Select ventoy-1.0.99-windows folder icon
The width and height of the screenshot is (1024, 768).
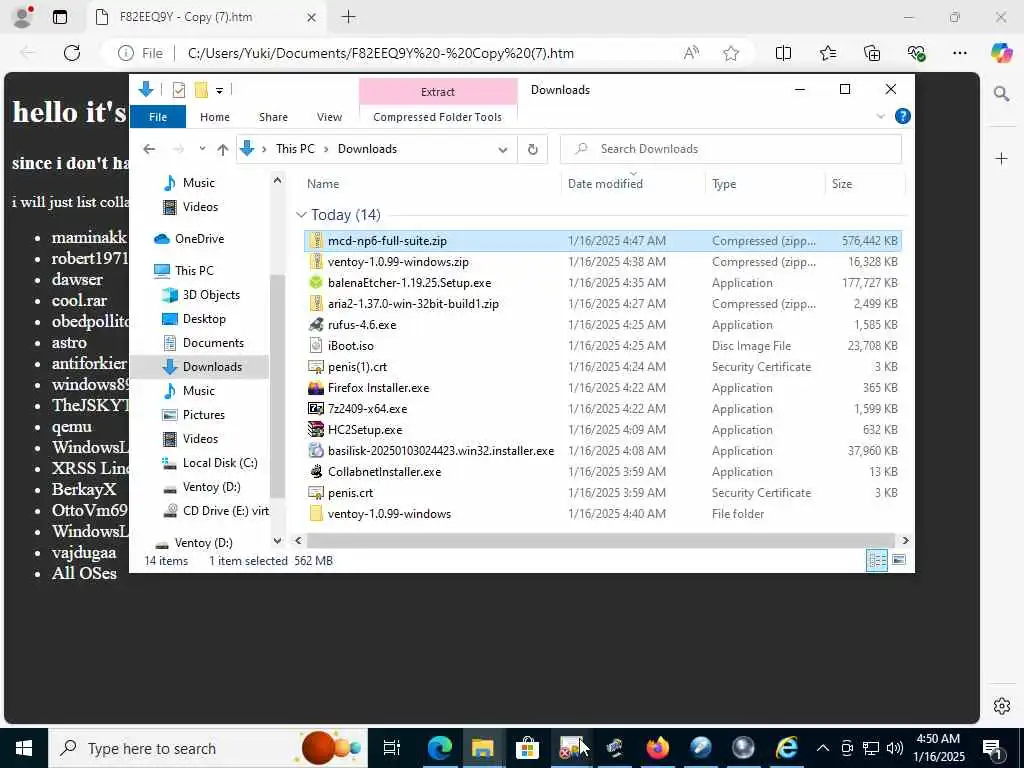pyautogui.click(x=316, y=514)
